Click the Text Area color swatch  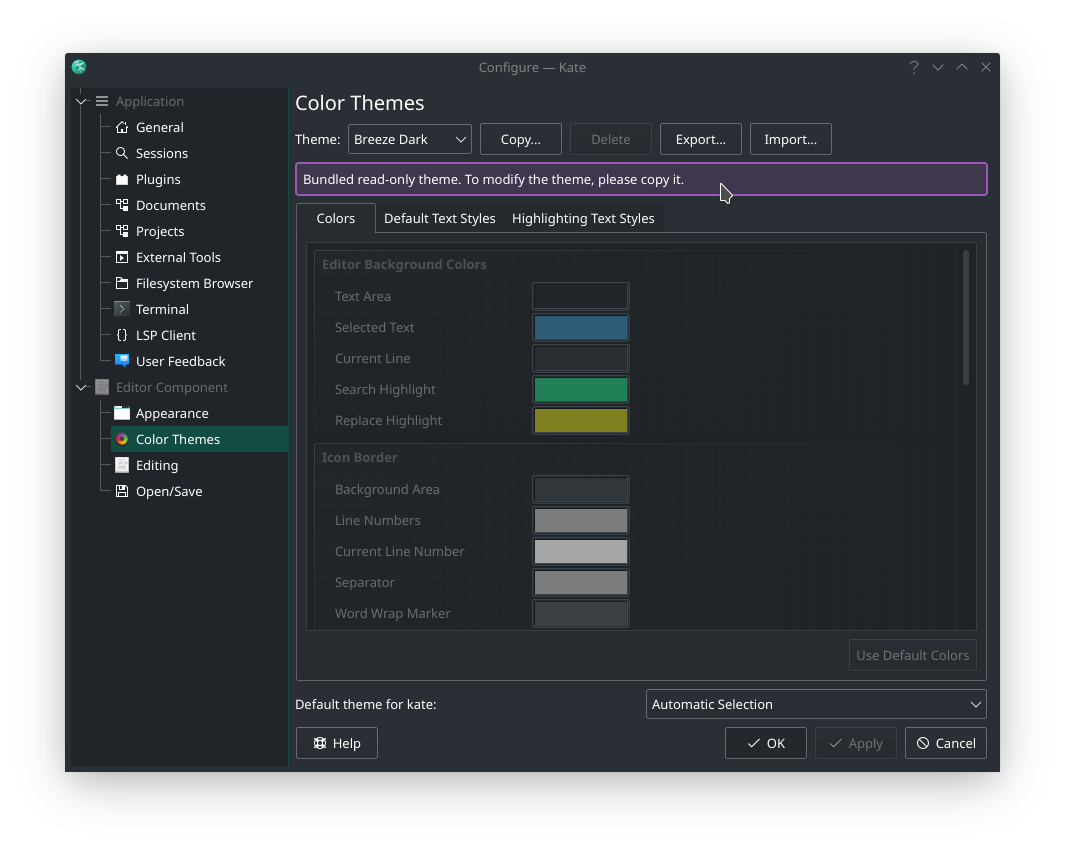[x=581, y=296]
